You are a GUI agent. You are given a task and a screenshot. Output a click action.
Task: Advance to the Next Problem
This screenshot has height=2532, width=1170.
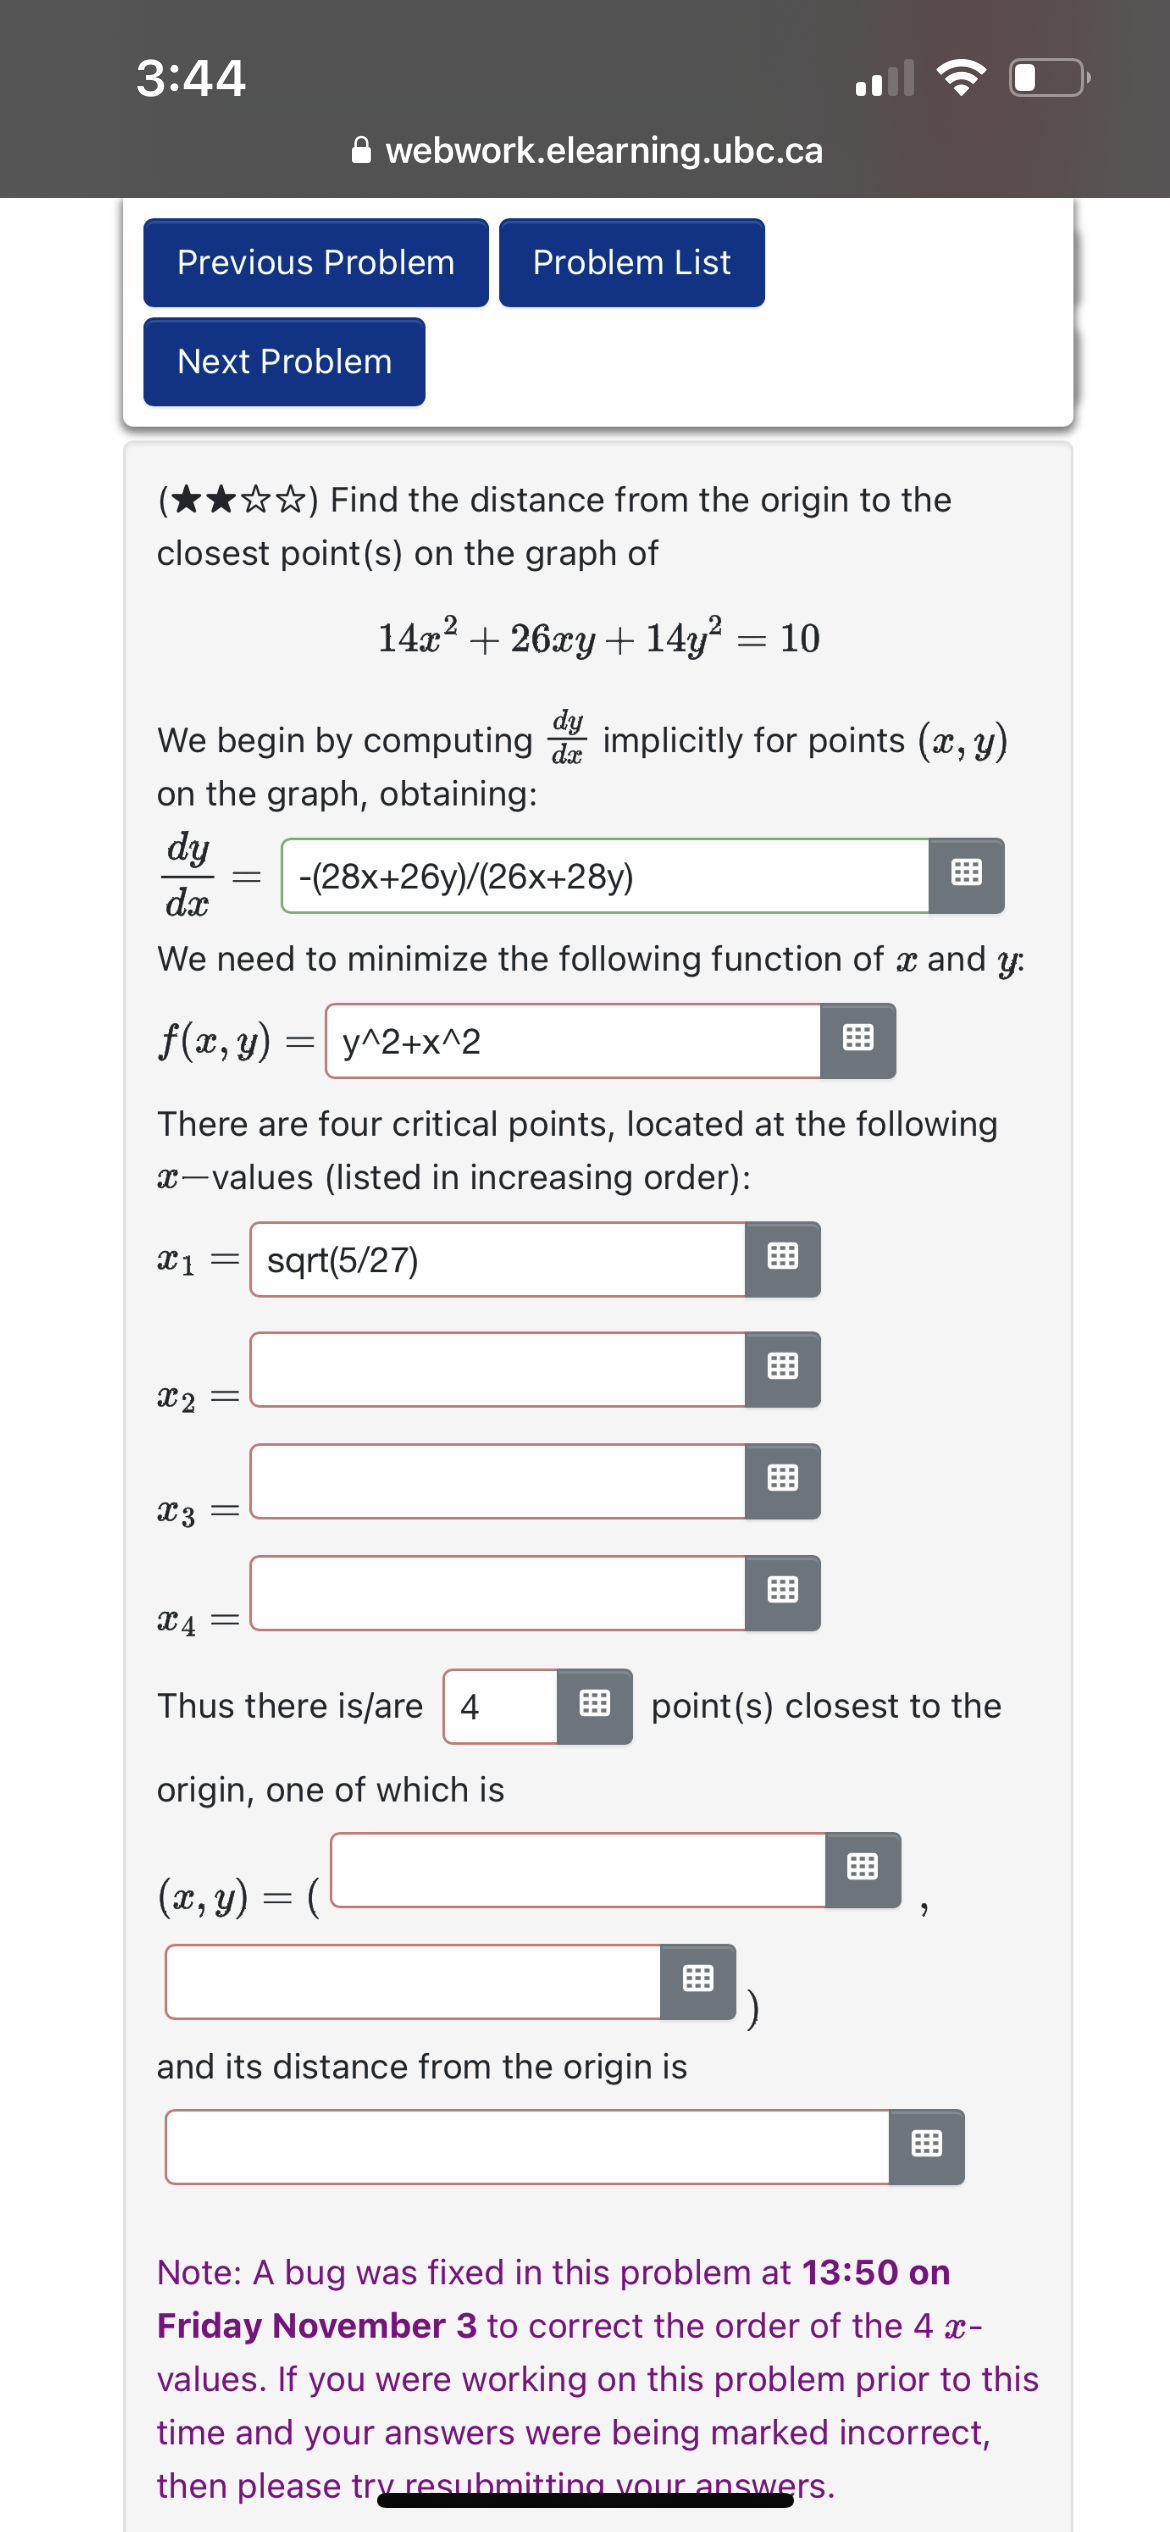(x=283, y=361)
